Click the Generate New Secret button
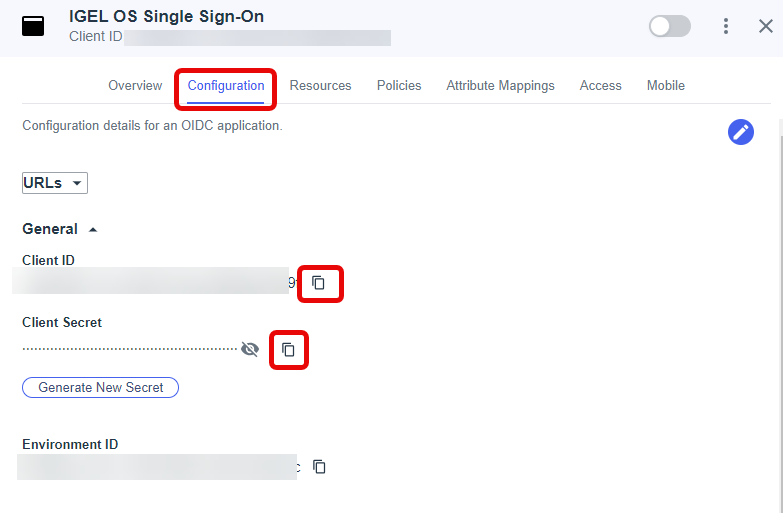The width and height of the screenshot is (783, 513). pos(100,387)
